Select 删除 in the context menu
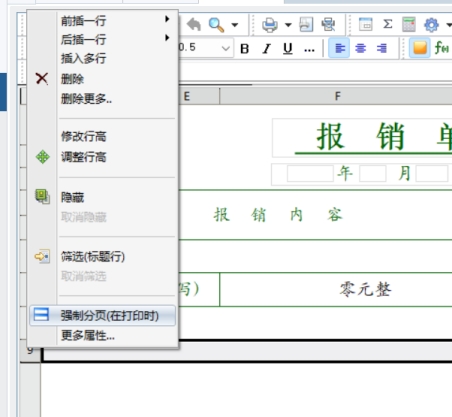The width and height of the screenshot is (452, 417). click(x=102, y=79)
